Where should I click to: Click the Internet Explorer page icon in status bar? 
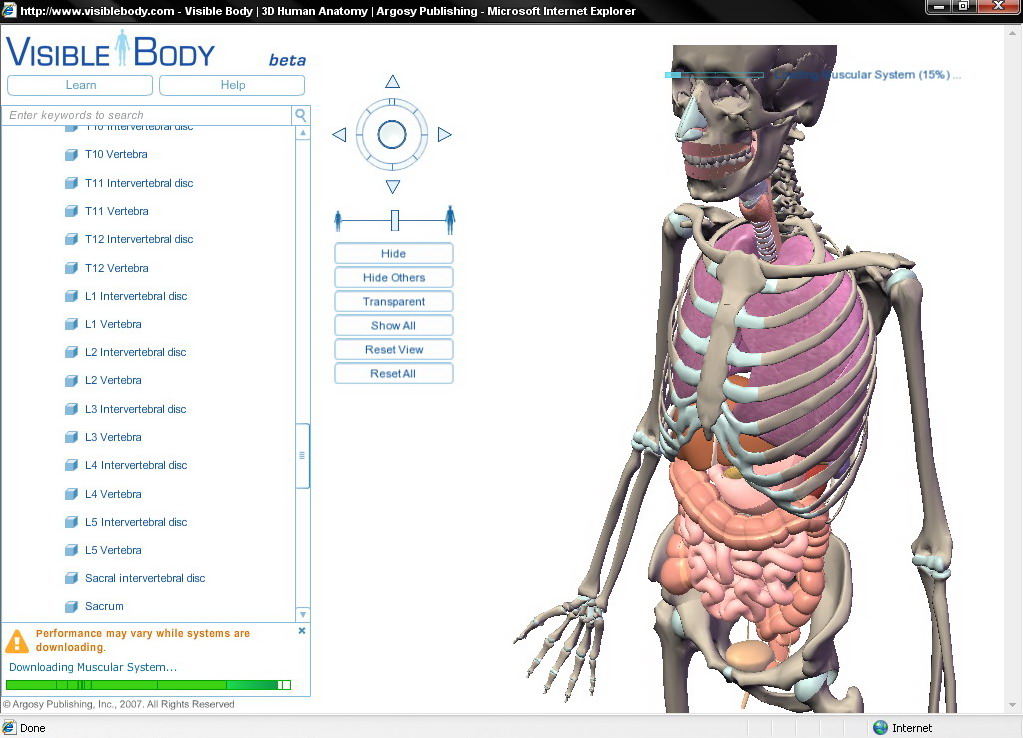click(9, 728)
